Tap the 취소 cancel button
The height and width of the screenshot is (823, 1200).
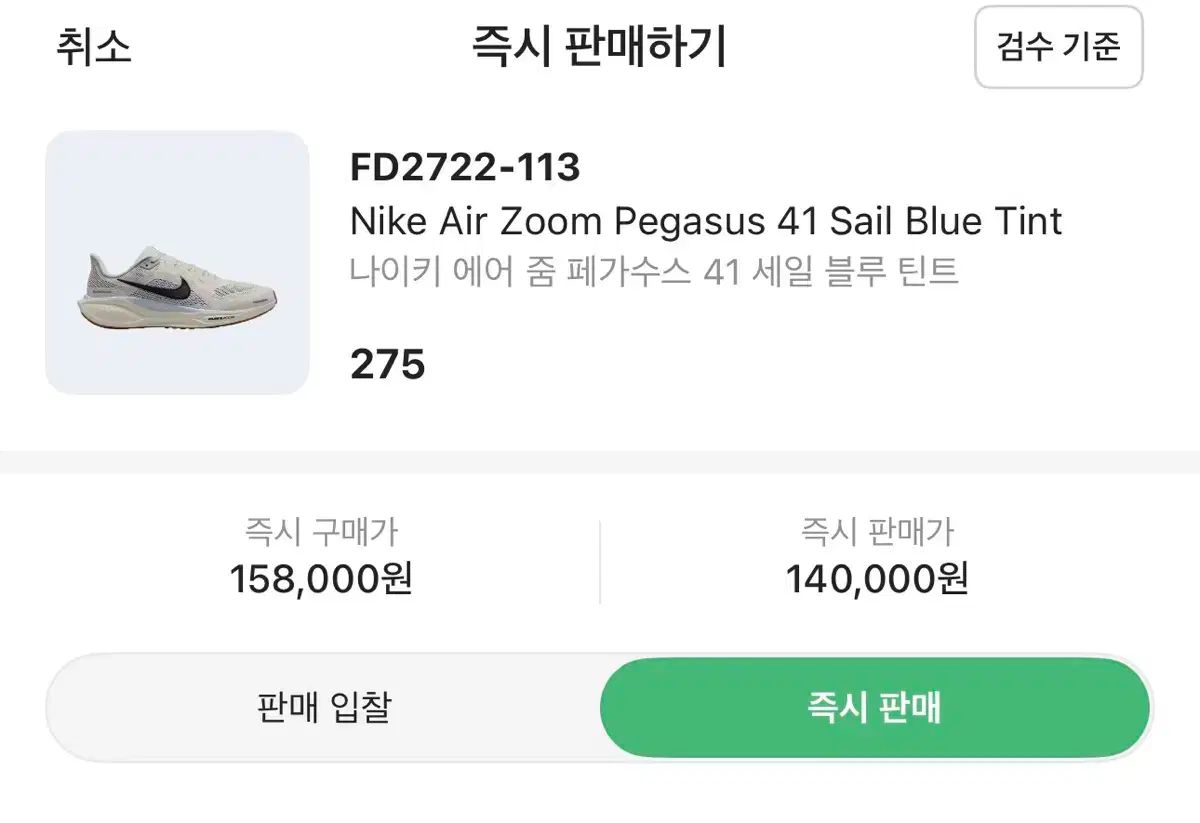coord(93,48)
